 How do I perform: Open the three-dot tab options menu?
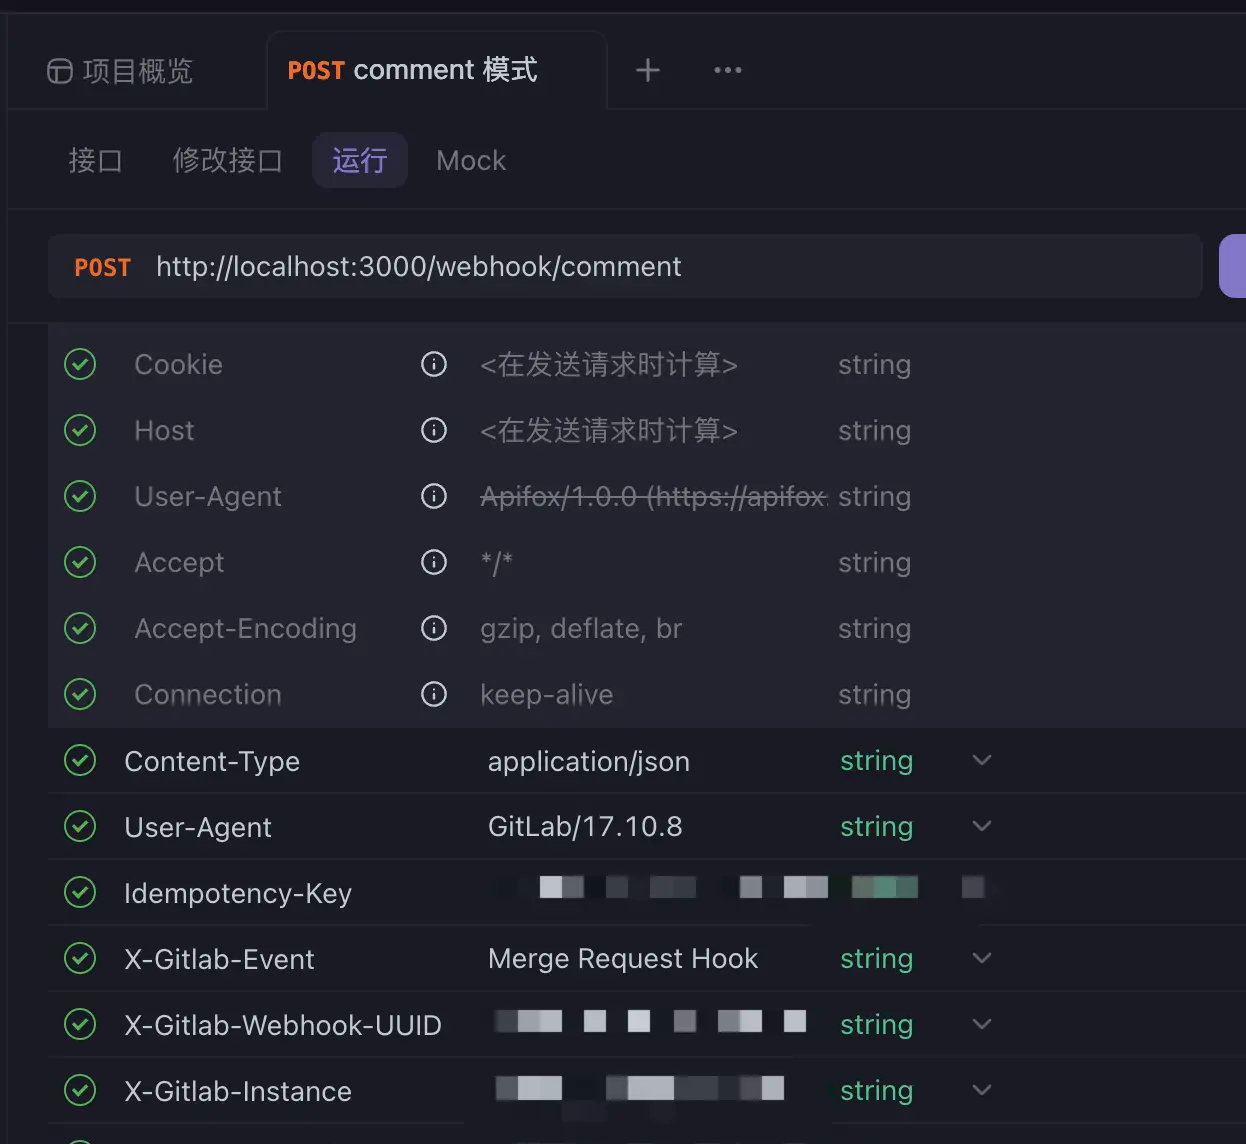click(x=728, y=70)
